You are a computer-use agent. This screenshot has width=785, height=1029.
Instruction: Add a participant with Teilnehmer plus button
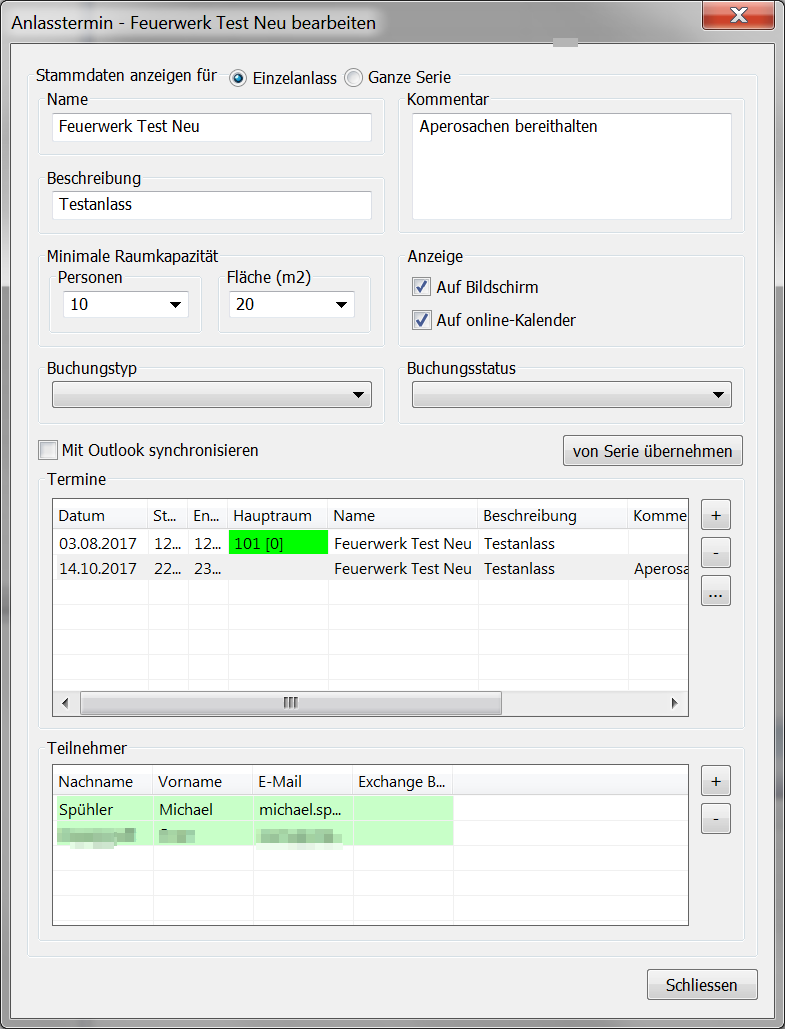716,781
